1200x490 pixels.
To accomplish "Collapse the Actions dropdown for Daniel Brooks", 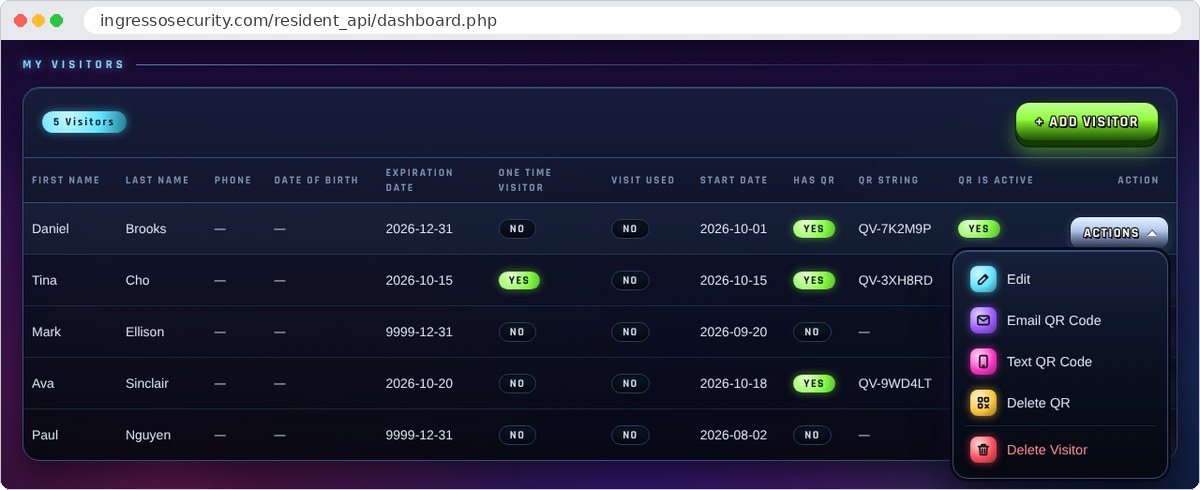I will click(1119, 232).
